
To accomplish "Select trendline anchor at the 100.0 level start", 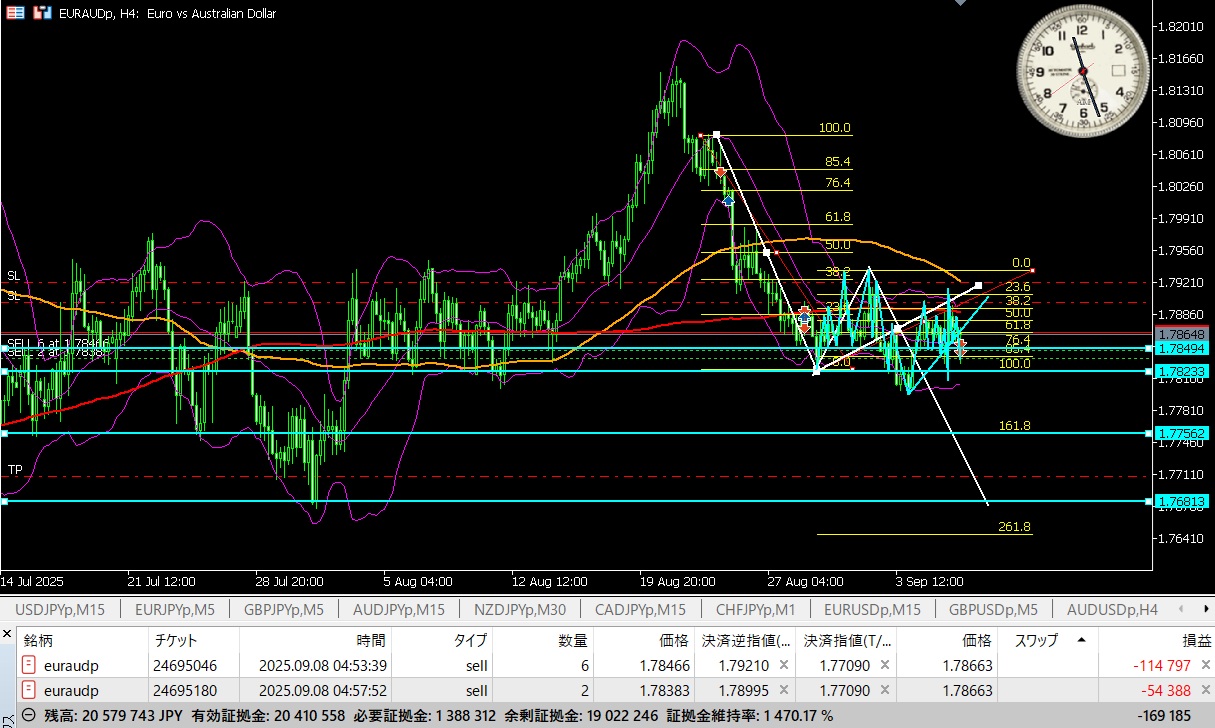I will [x=717, y=134].
